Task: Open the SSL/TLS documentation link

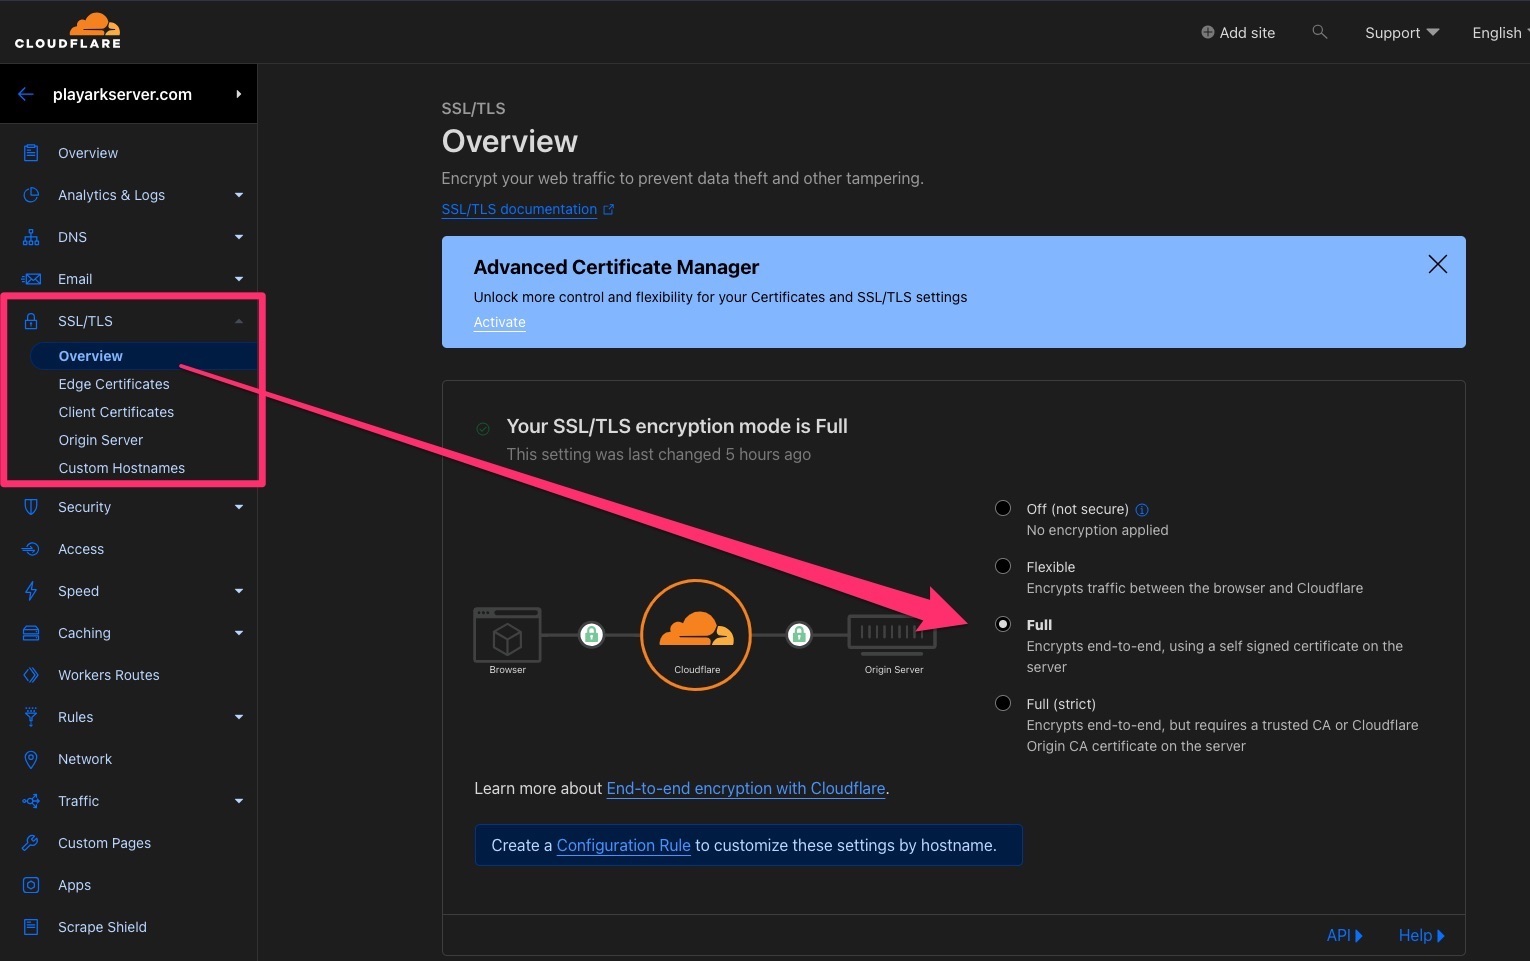Action: (x=519, y=209)
